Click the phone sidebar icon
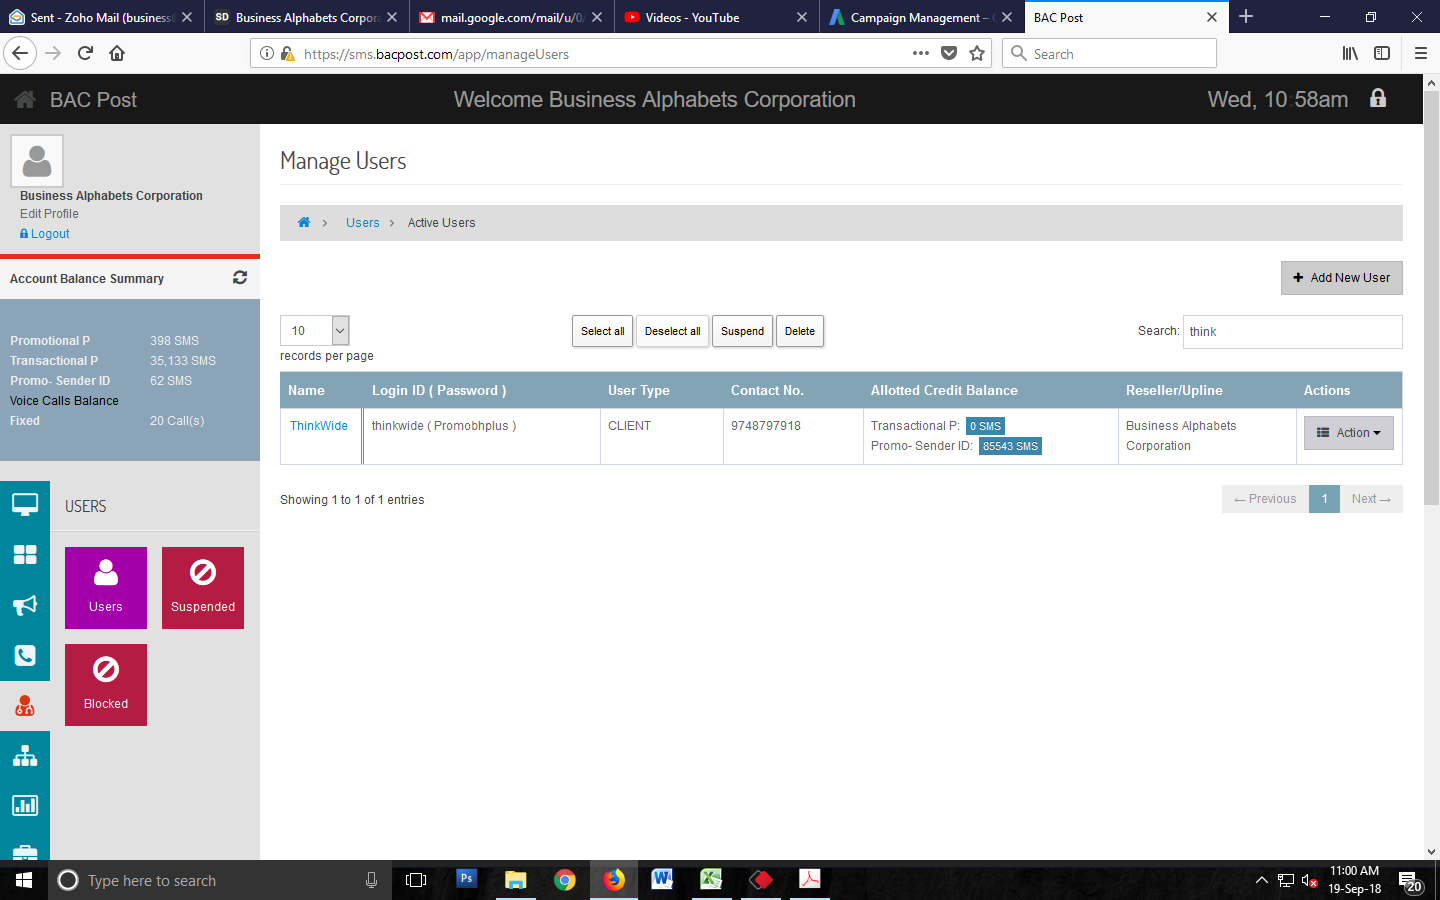The height and width of the screenshot is (900, 1440). coord(25,655)
